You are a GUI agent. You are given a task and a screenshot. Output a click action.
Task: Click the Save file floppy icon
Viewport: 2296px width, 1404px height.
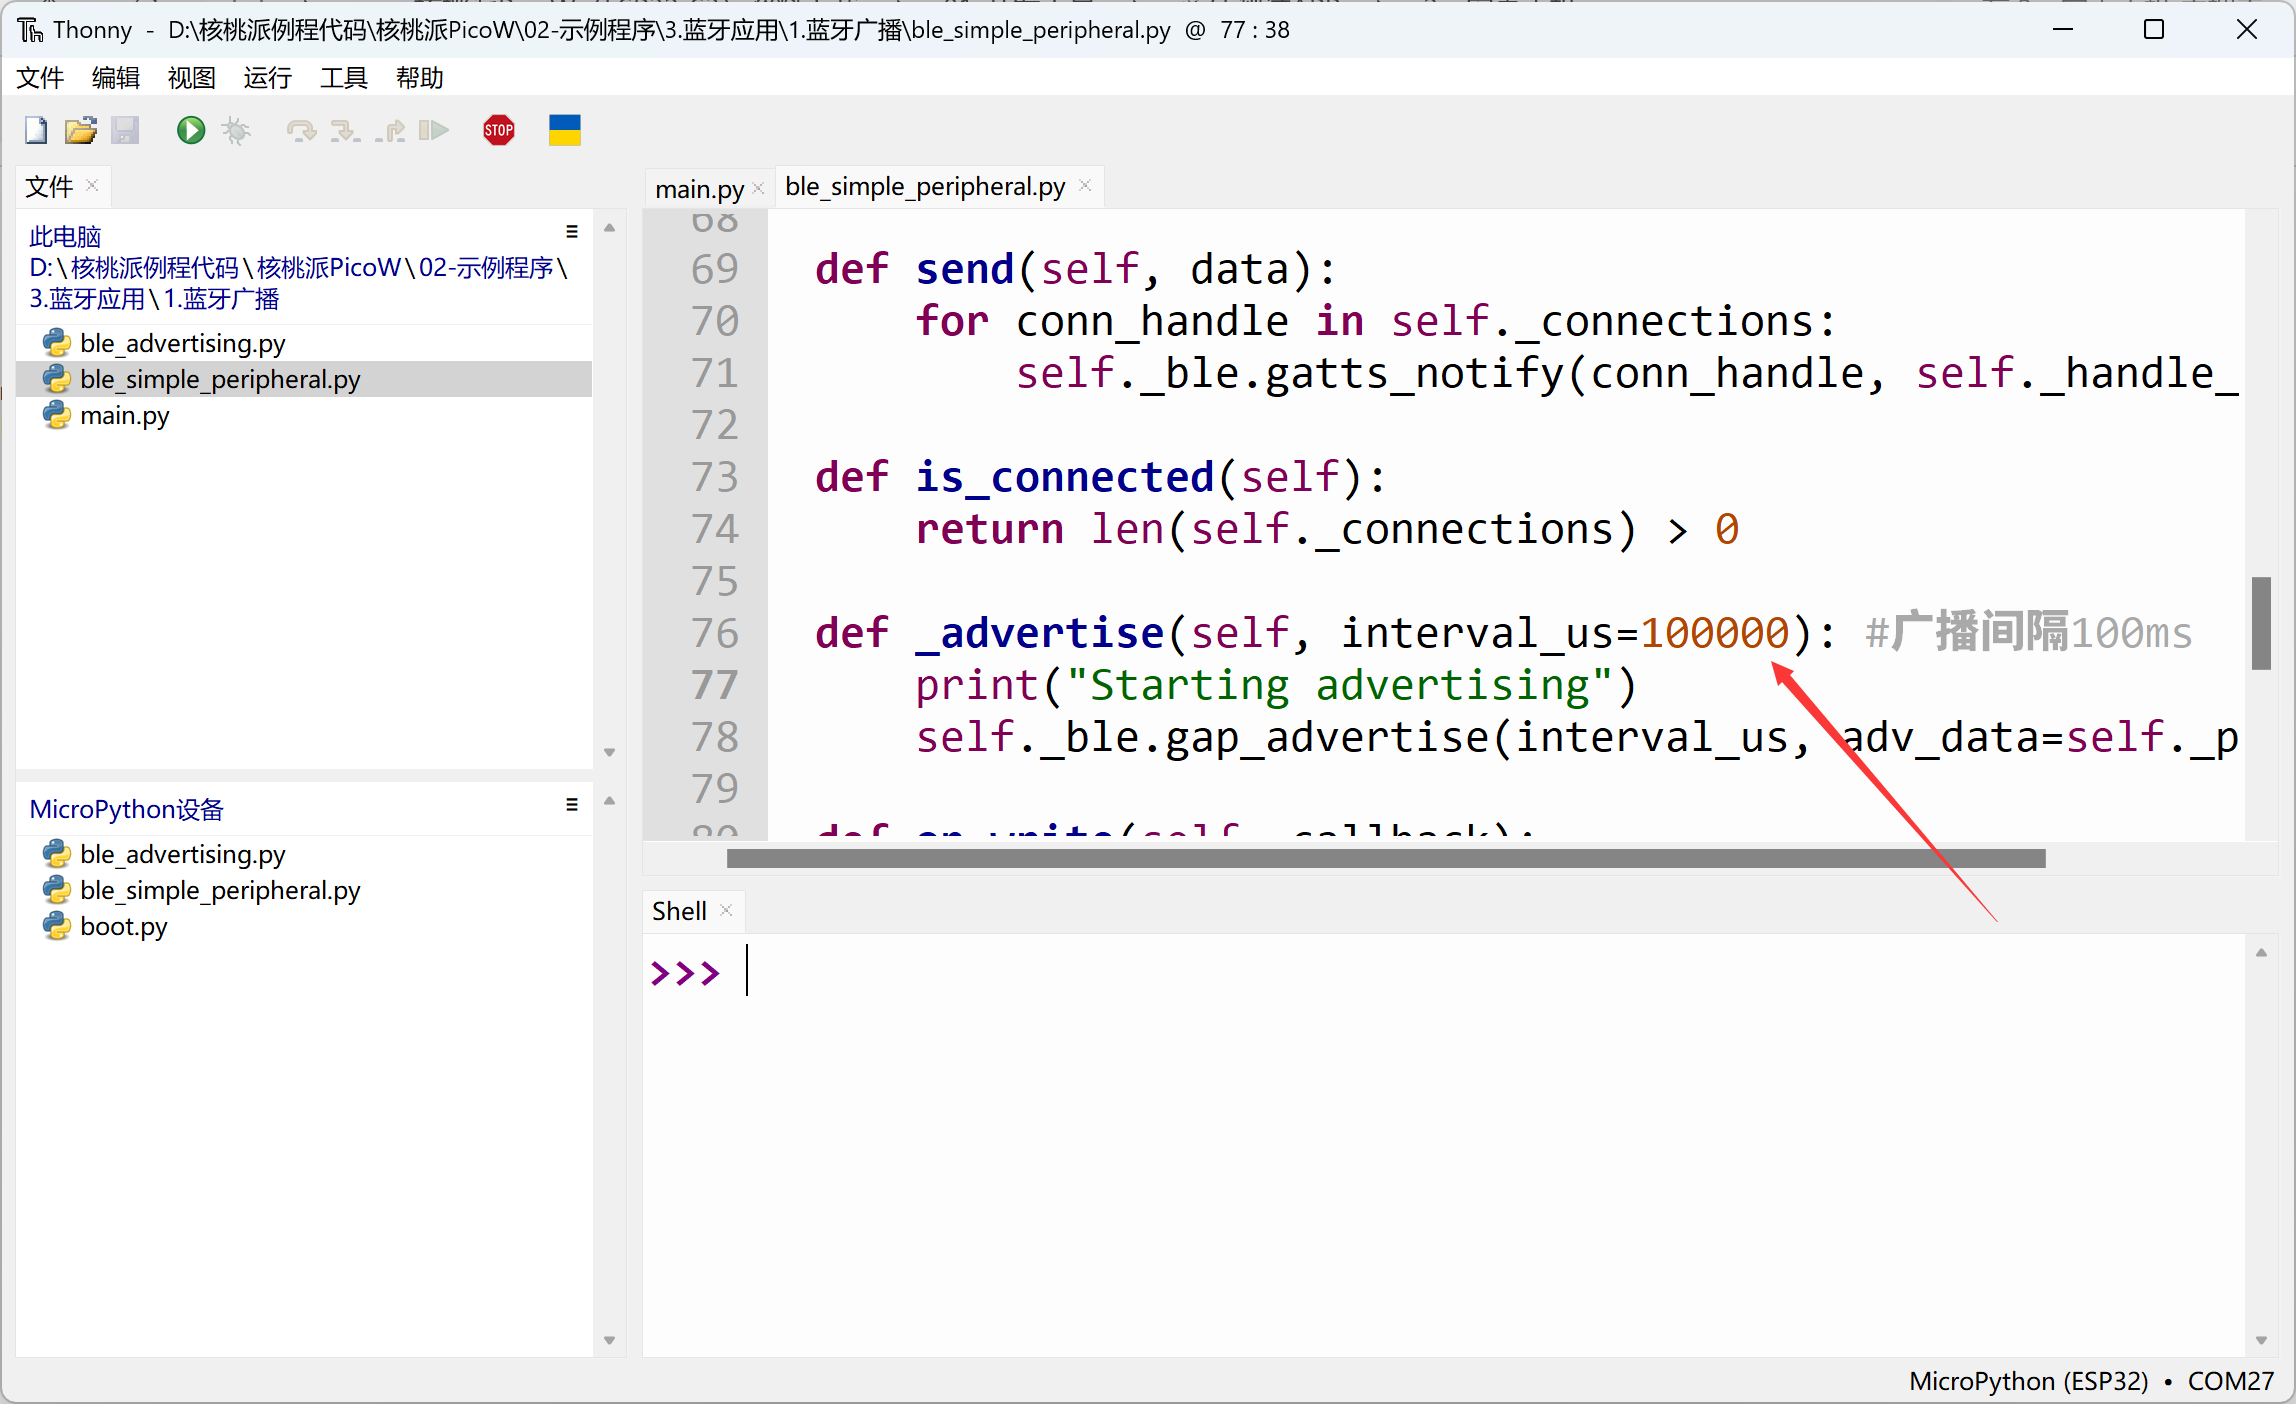(x=125, y=130)
